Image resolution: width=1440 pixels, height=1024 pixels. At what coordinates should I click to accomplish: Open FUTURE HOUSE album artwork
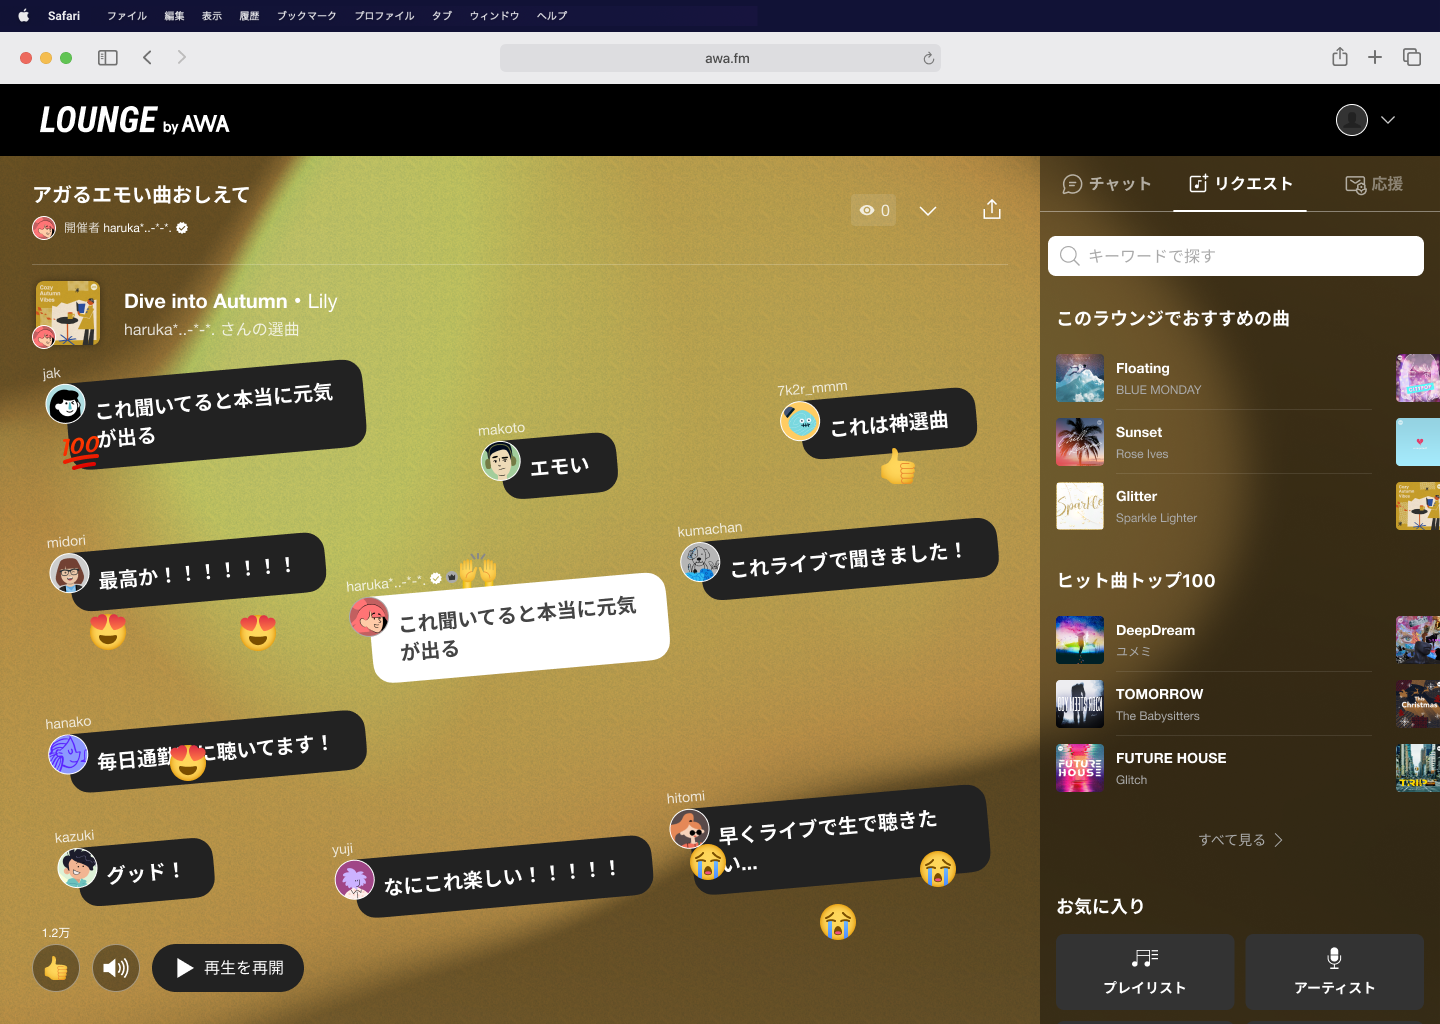(1080, 768)
